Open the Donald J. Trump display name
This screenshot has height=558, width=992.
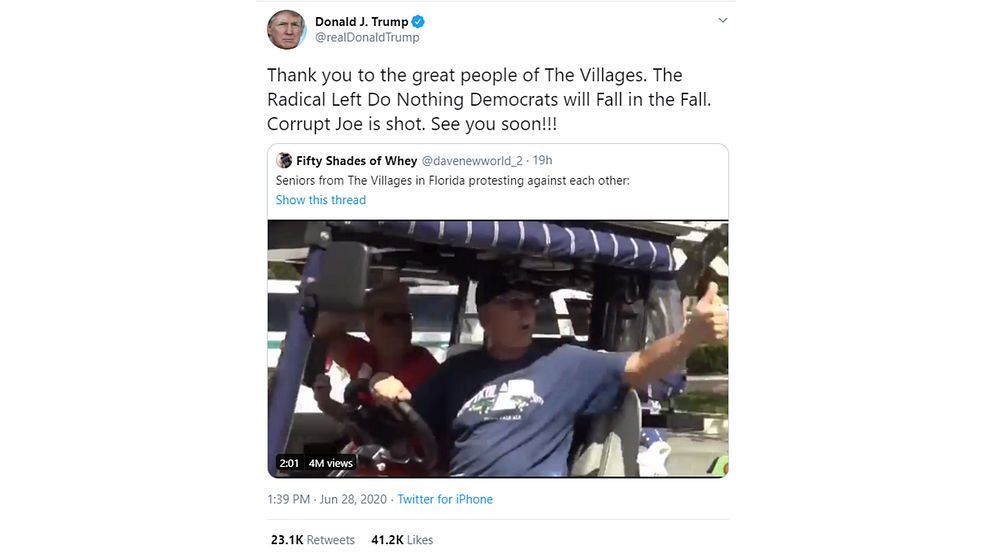(362, 22)
